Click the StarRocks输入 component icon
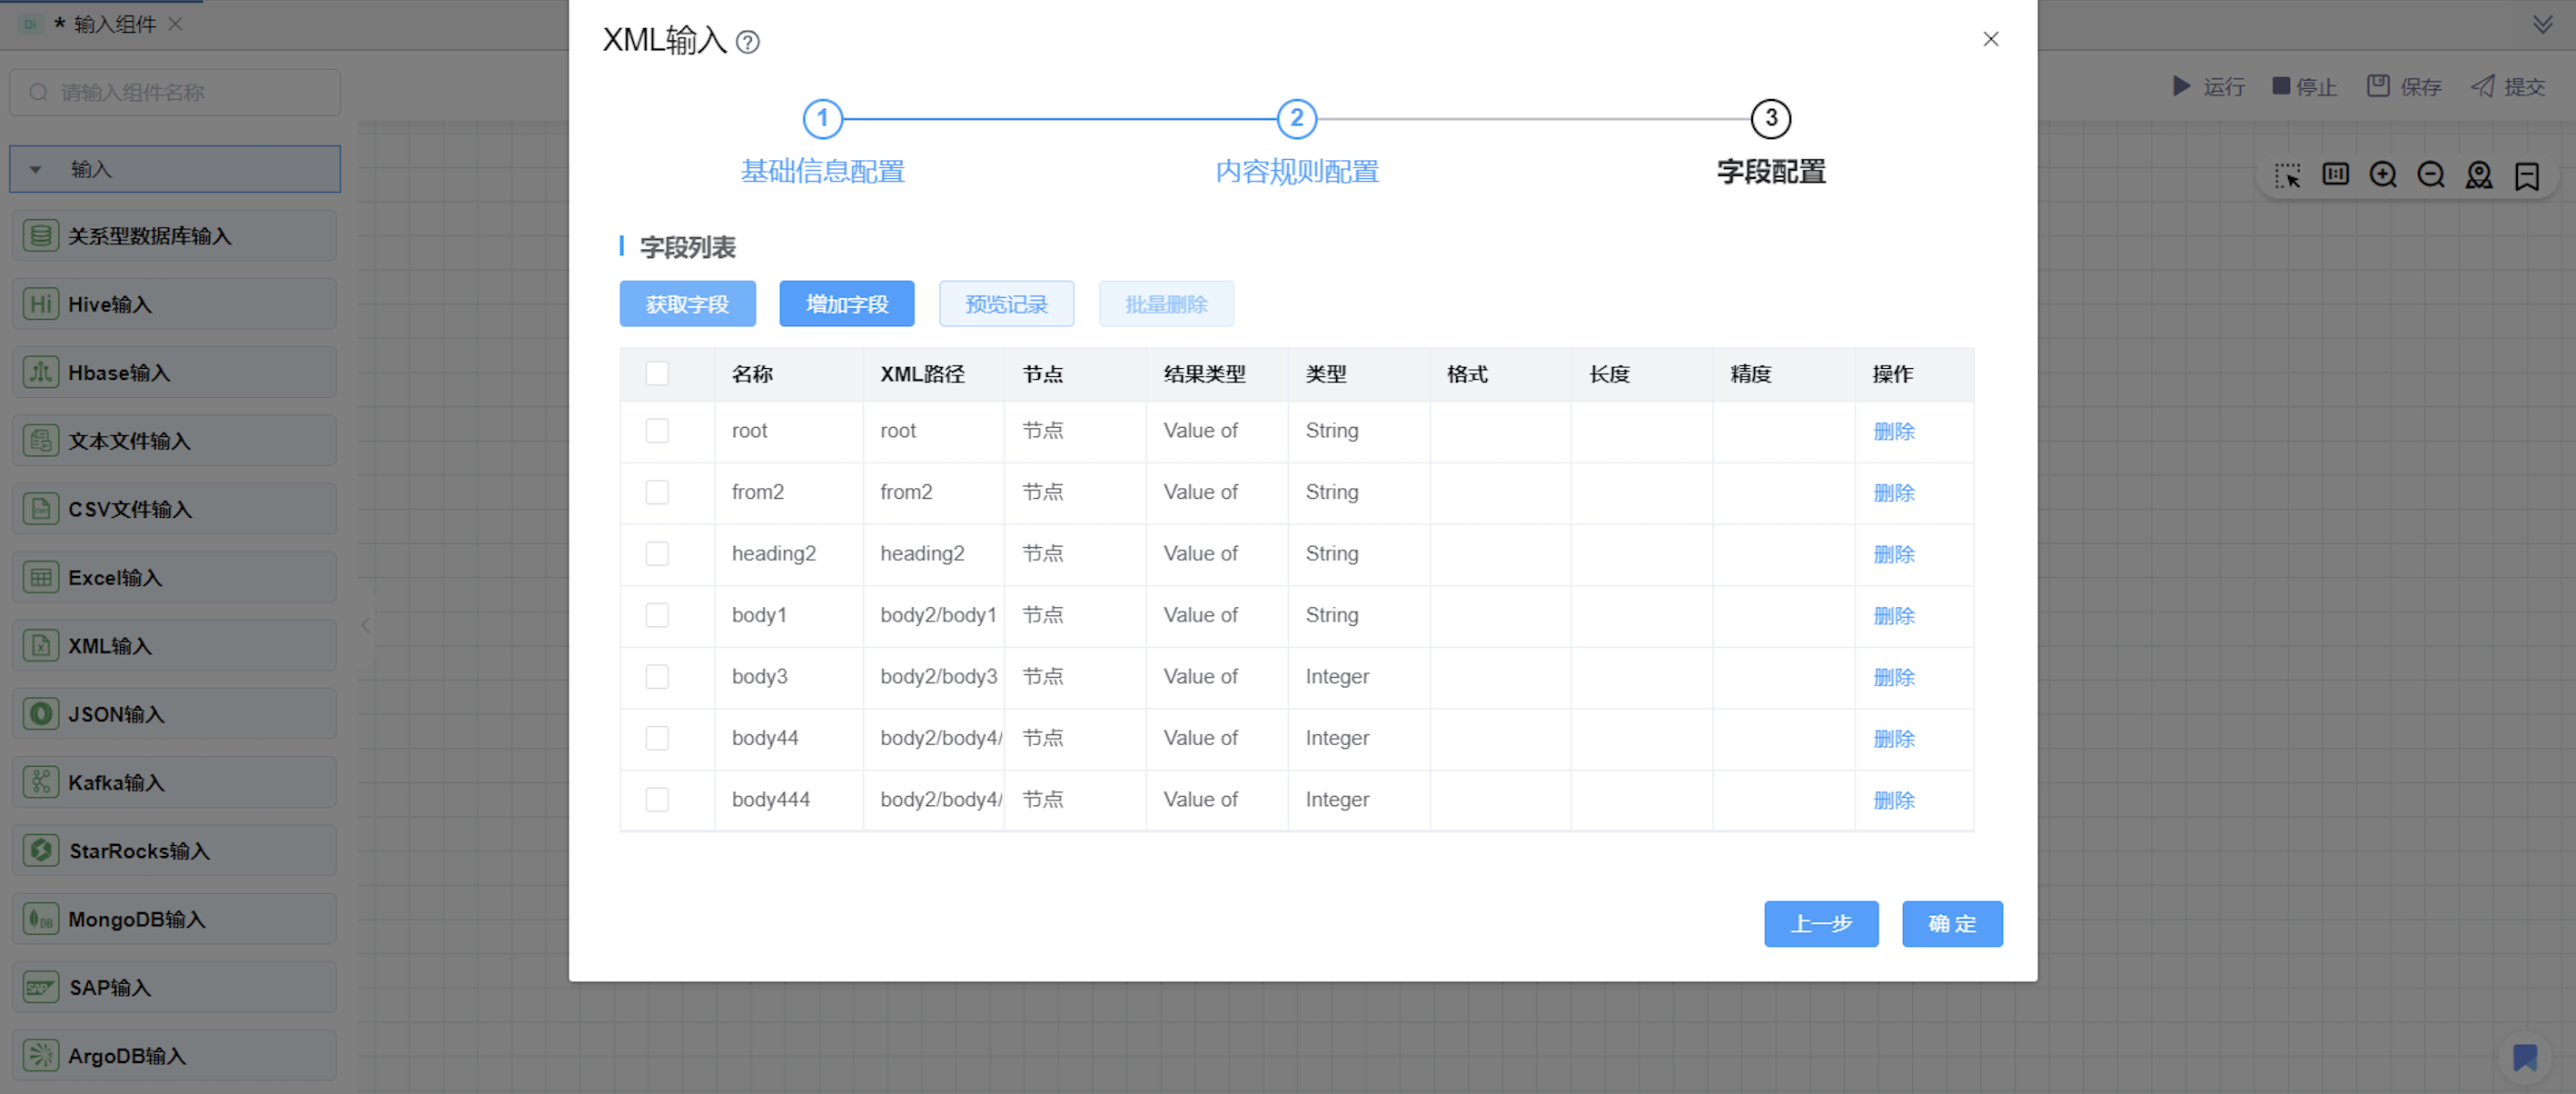2576x1094 pixels. tap(41, 850)
